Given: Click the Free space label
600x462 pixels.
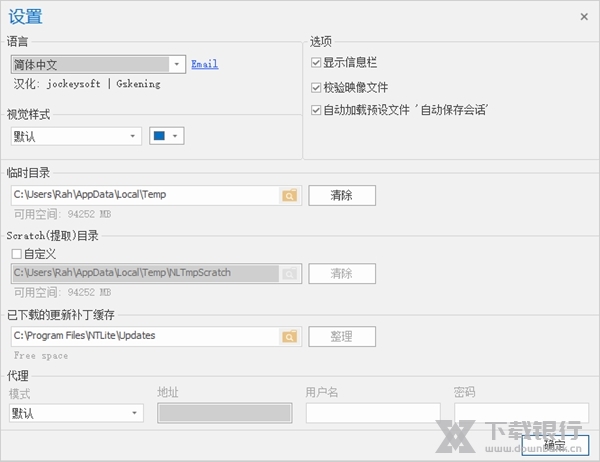Looking at the screenshot, I should [x=41, y=356].
